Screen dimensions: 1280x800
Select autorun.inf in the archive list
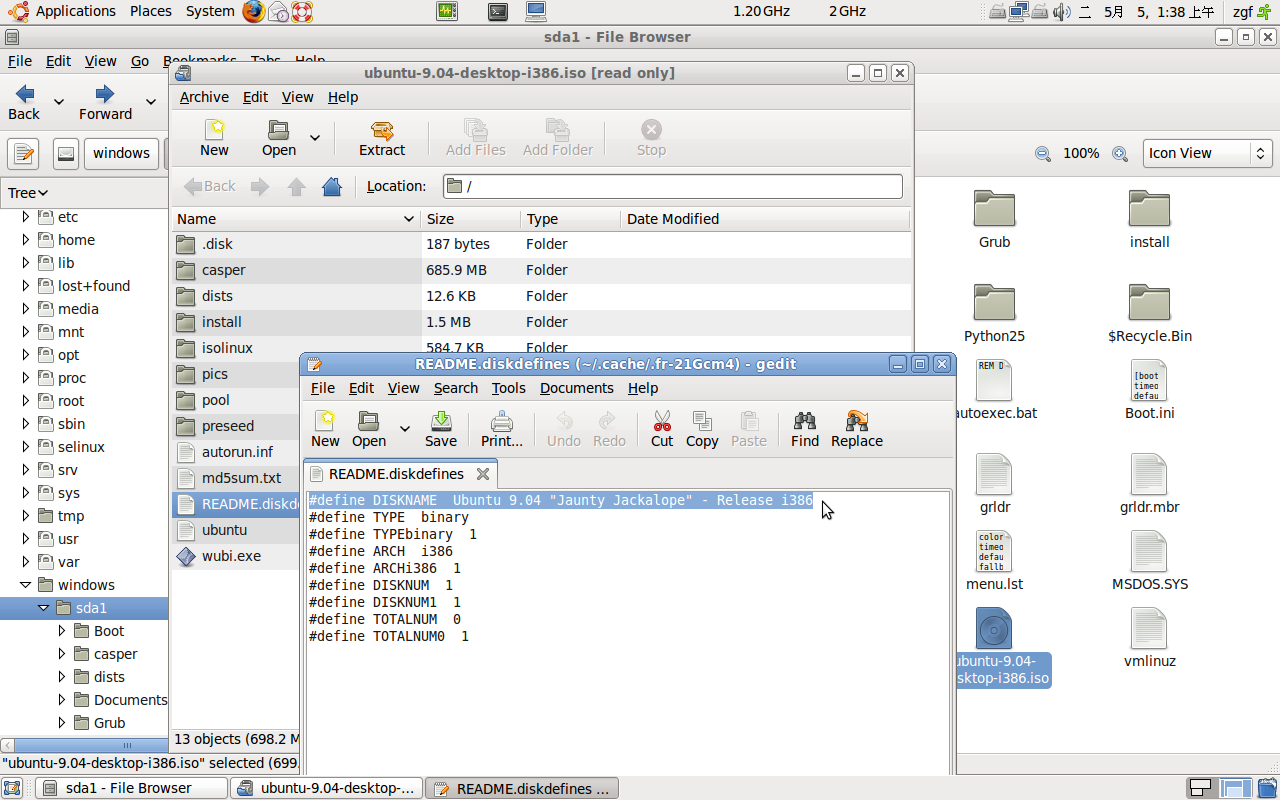(x=237, y=452)
